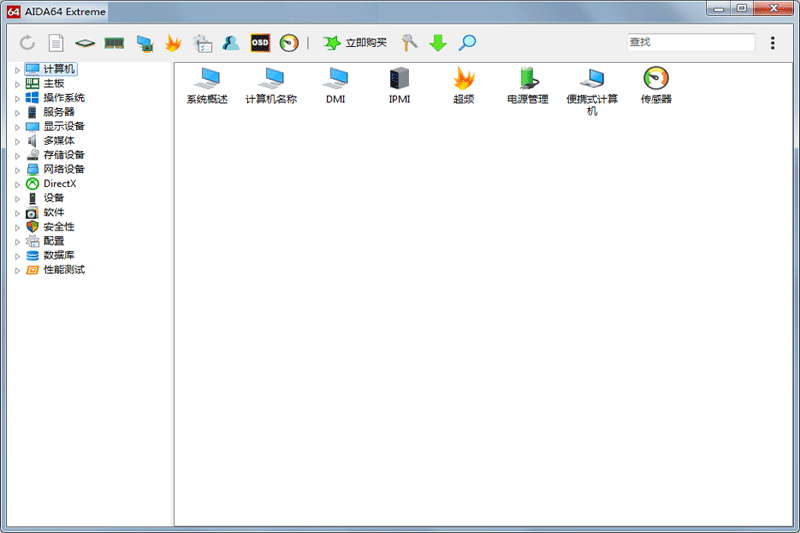
Task: Click the Refresh toolbar icon
Action: 27,43
